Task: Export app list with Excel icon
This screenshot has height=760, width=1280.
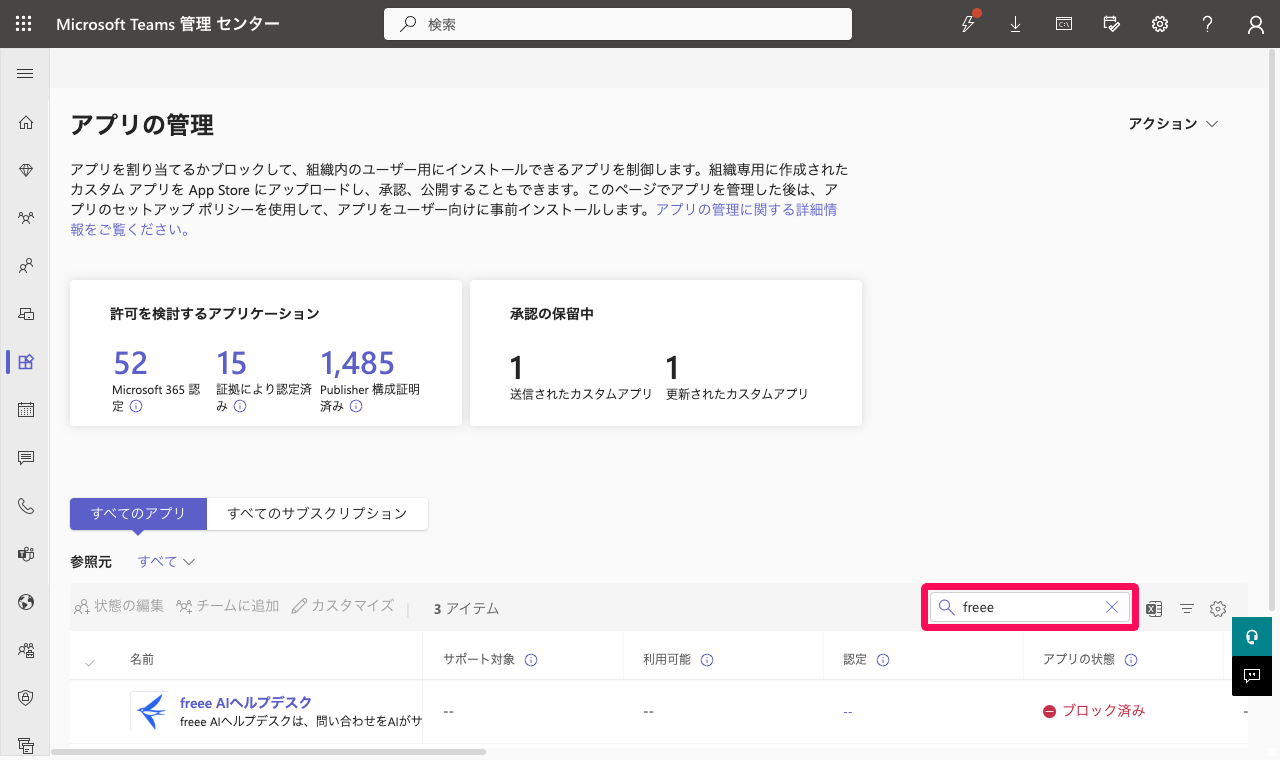Action: [x=1154, y=608]
